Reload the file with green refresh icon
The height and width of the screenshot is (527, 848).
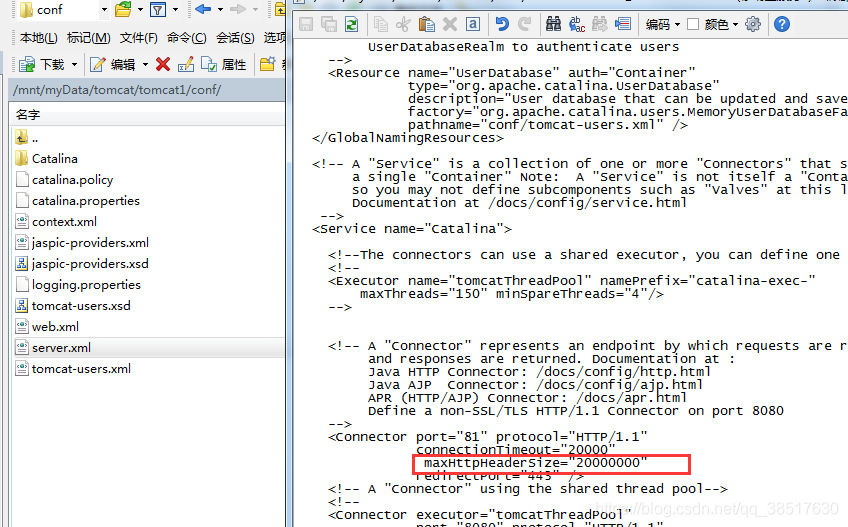(x=352, y=24)
